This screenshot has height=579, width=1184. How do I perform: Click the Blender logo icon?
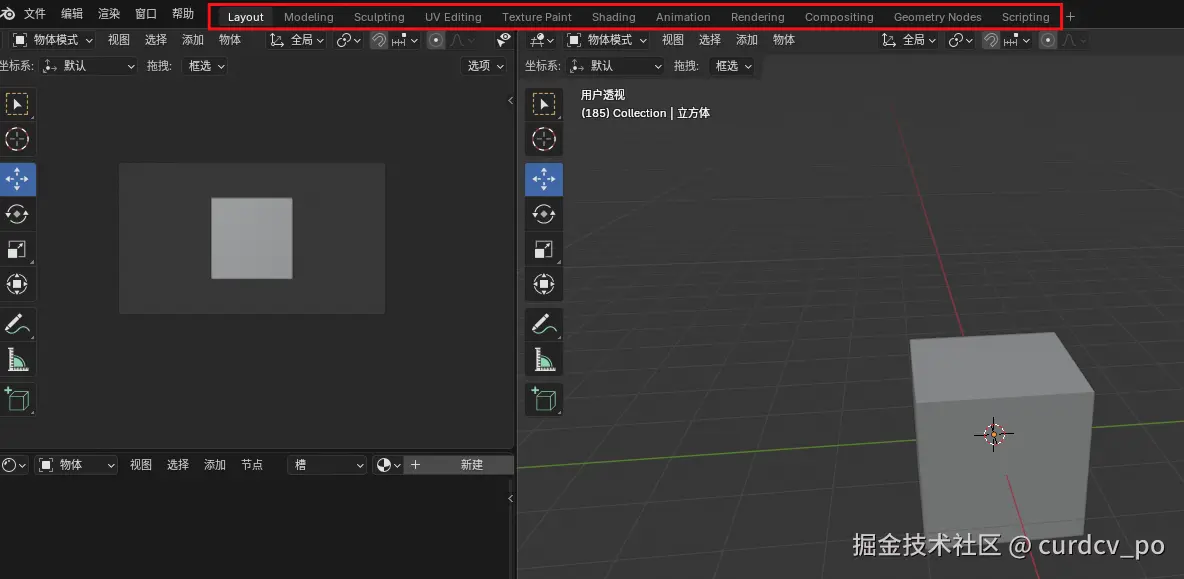point(8,14)
